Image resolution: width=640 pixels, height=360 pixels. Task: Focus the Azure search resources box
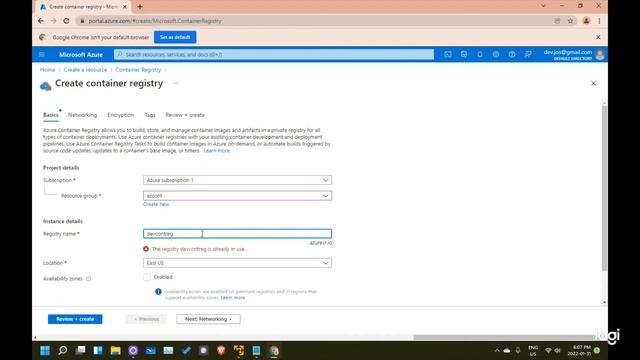tap(274, 54)
